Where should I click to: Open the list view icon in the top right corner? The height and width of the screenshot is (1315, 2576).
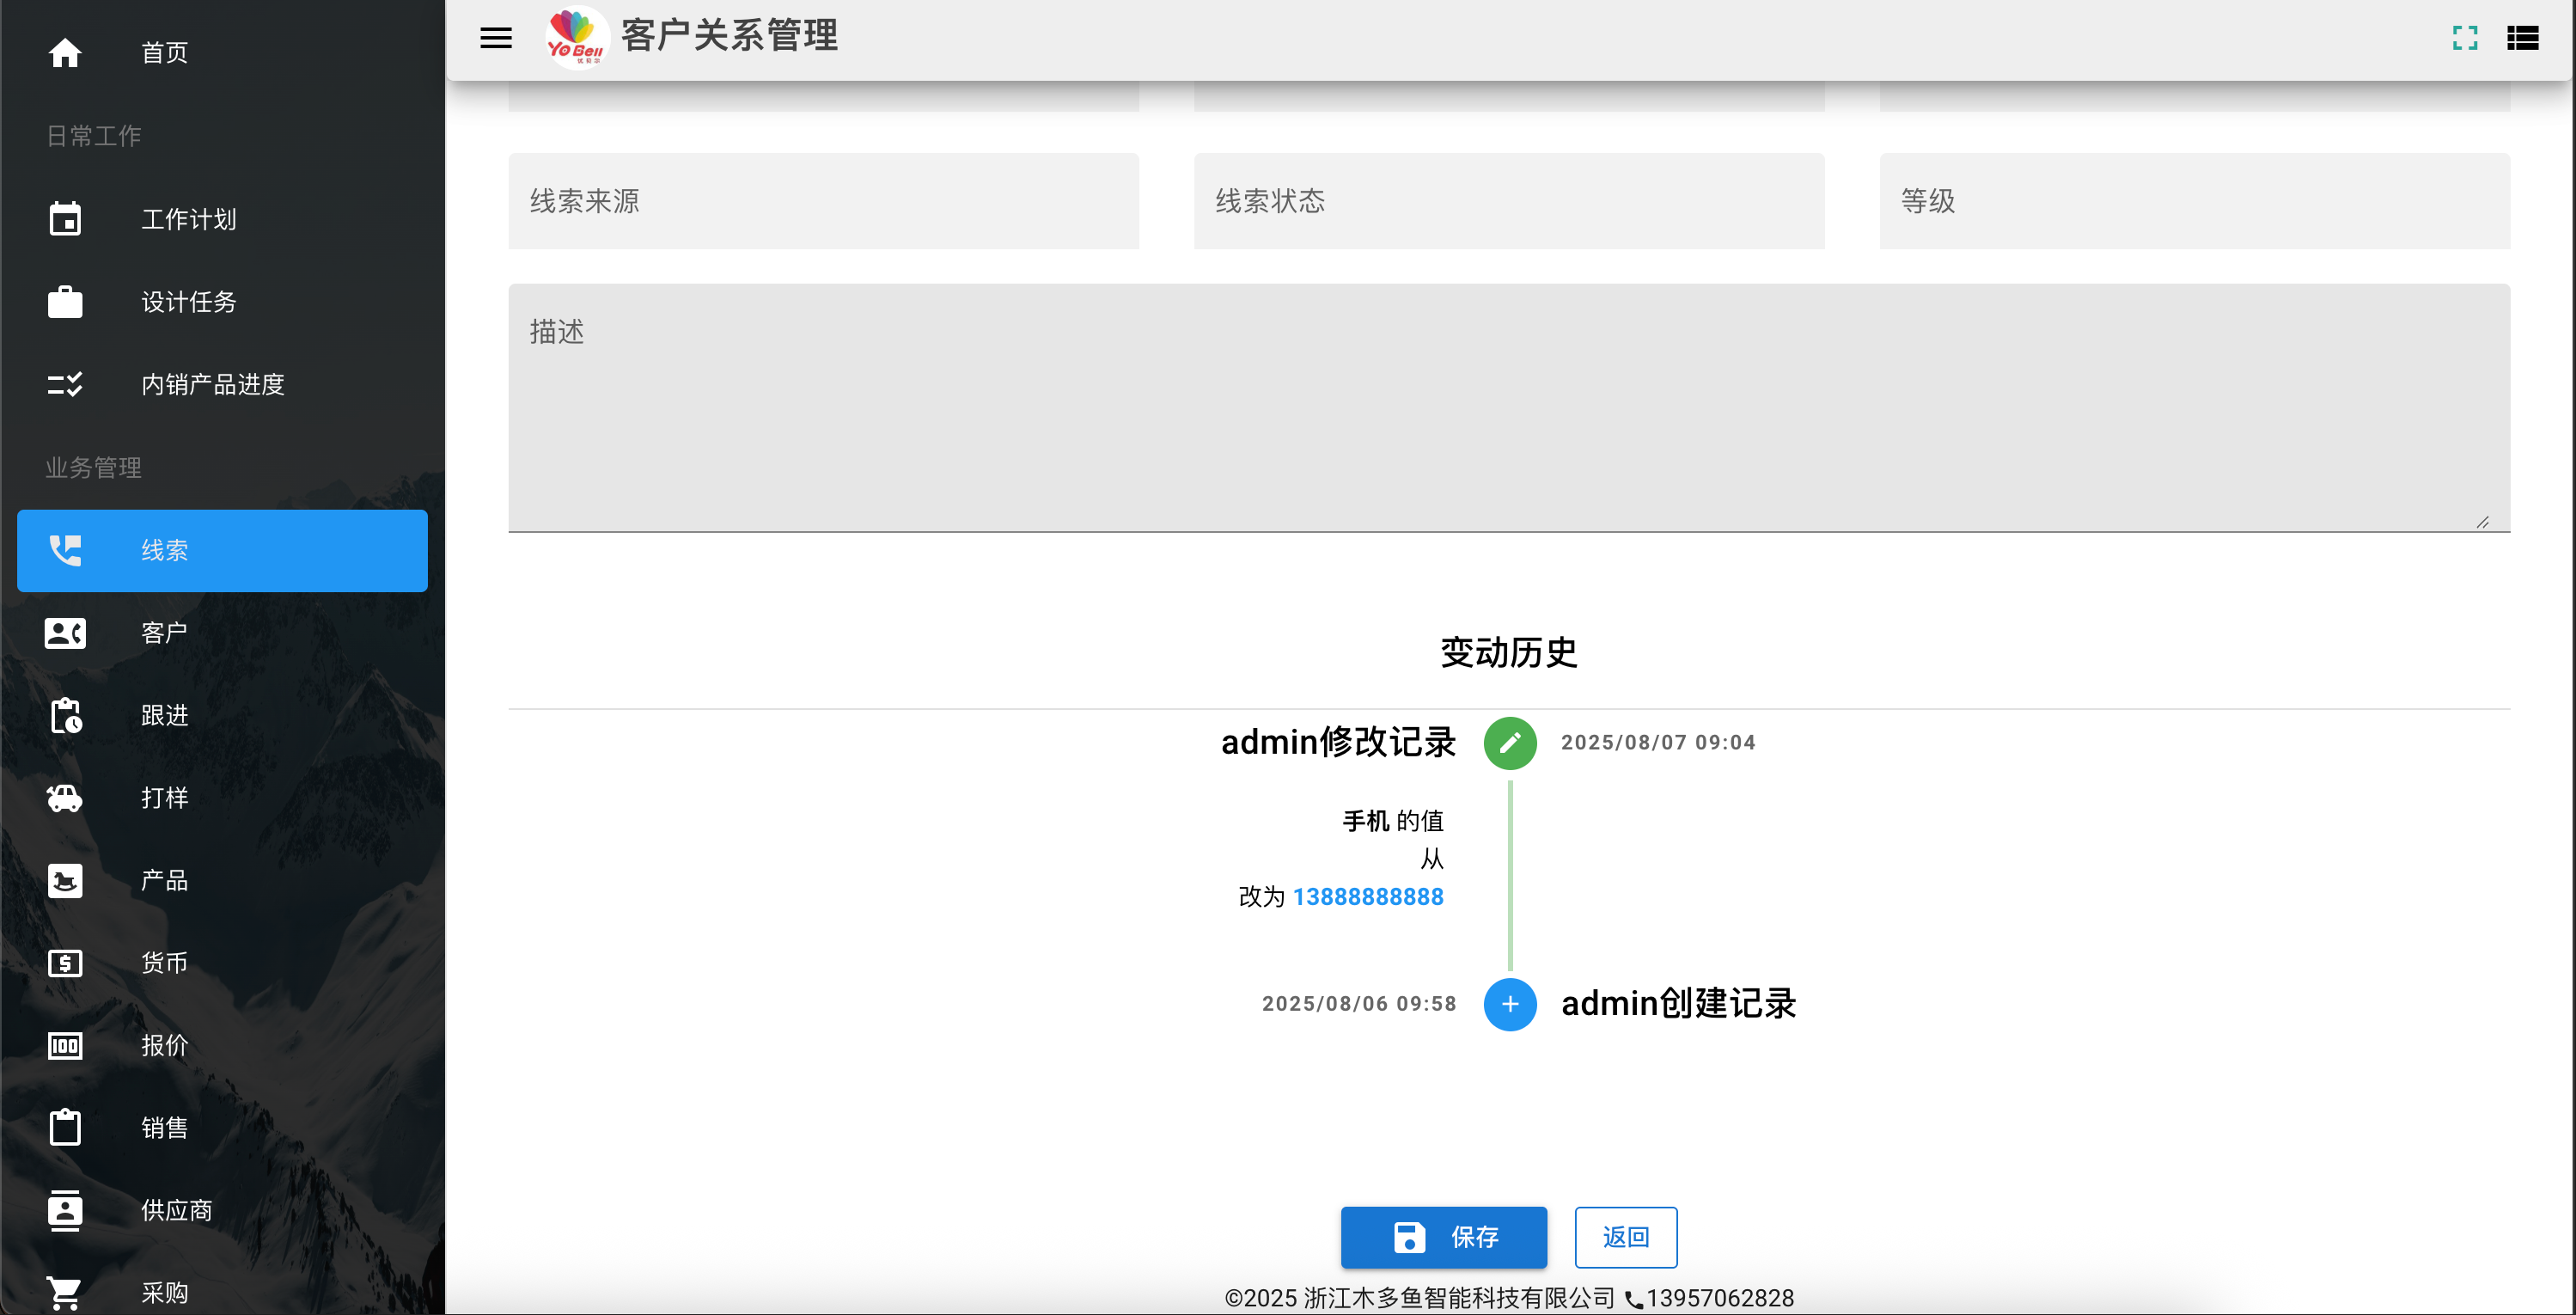[2523, 38]
